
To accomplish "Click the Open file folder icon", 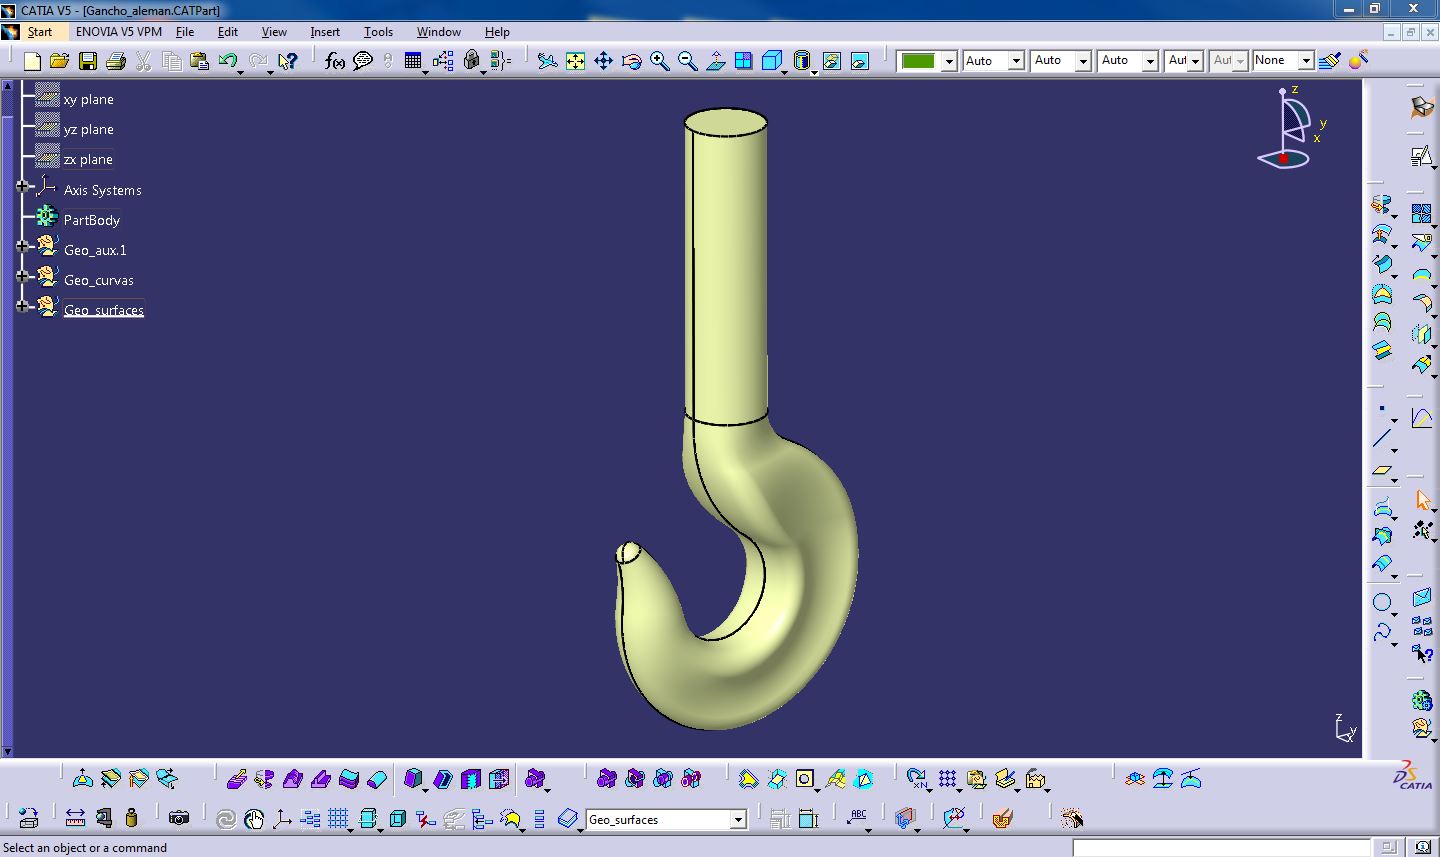I will (x=59, y=61).
